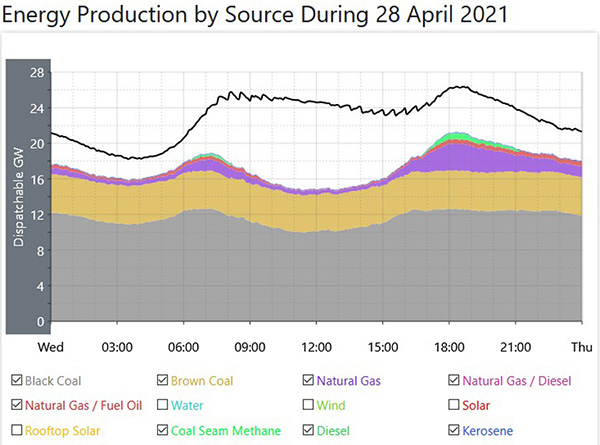Disable the Brown Coal series checkbox
This screenshot has height=445, width=600.
[x=163, y=381]
